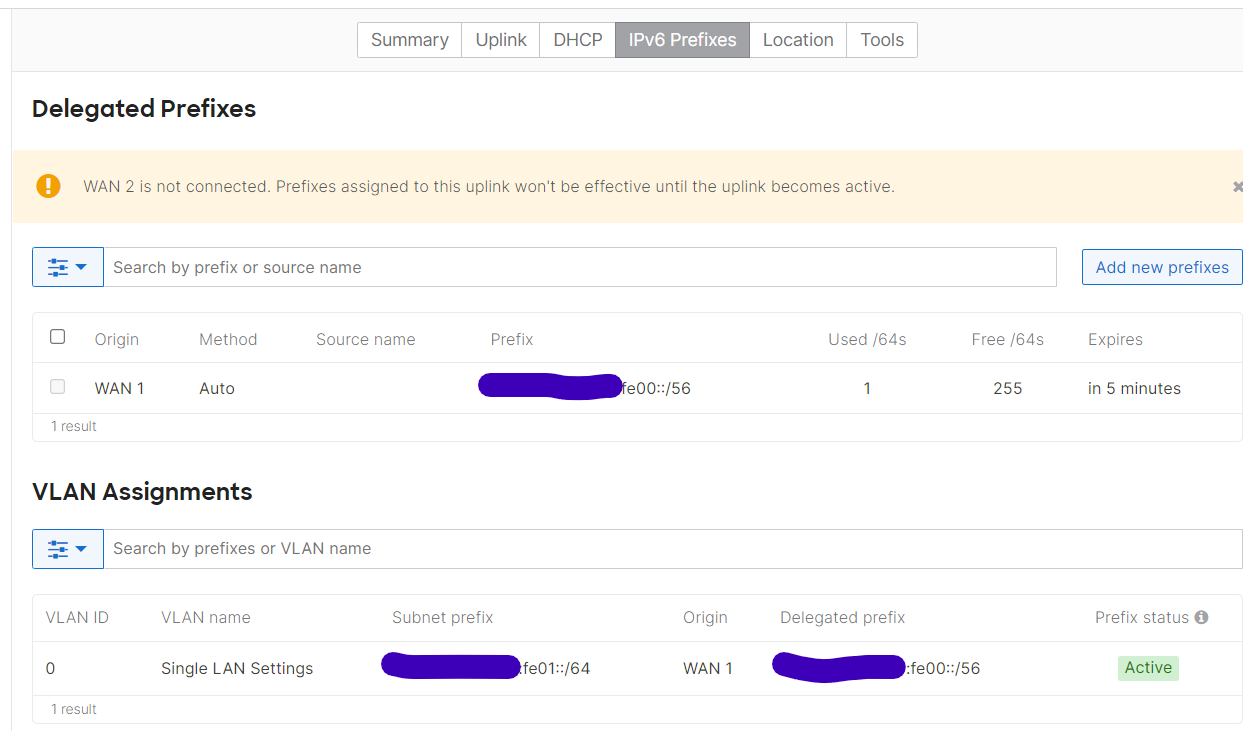Select the IPv6 Prefixes tab
This screenshot has height=731, width=1243.
coord(682,40)
